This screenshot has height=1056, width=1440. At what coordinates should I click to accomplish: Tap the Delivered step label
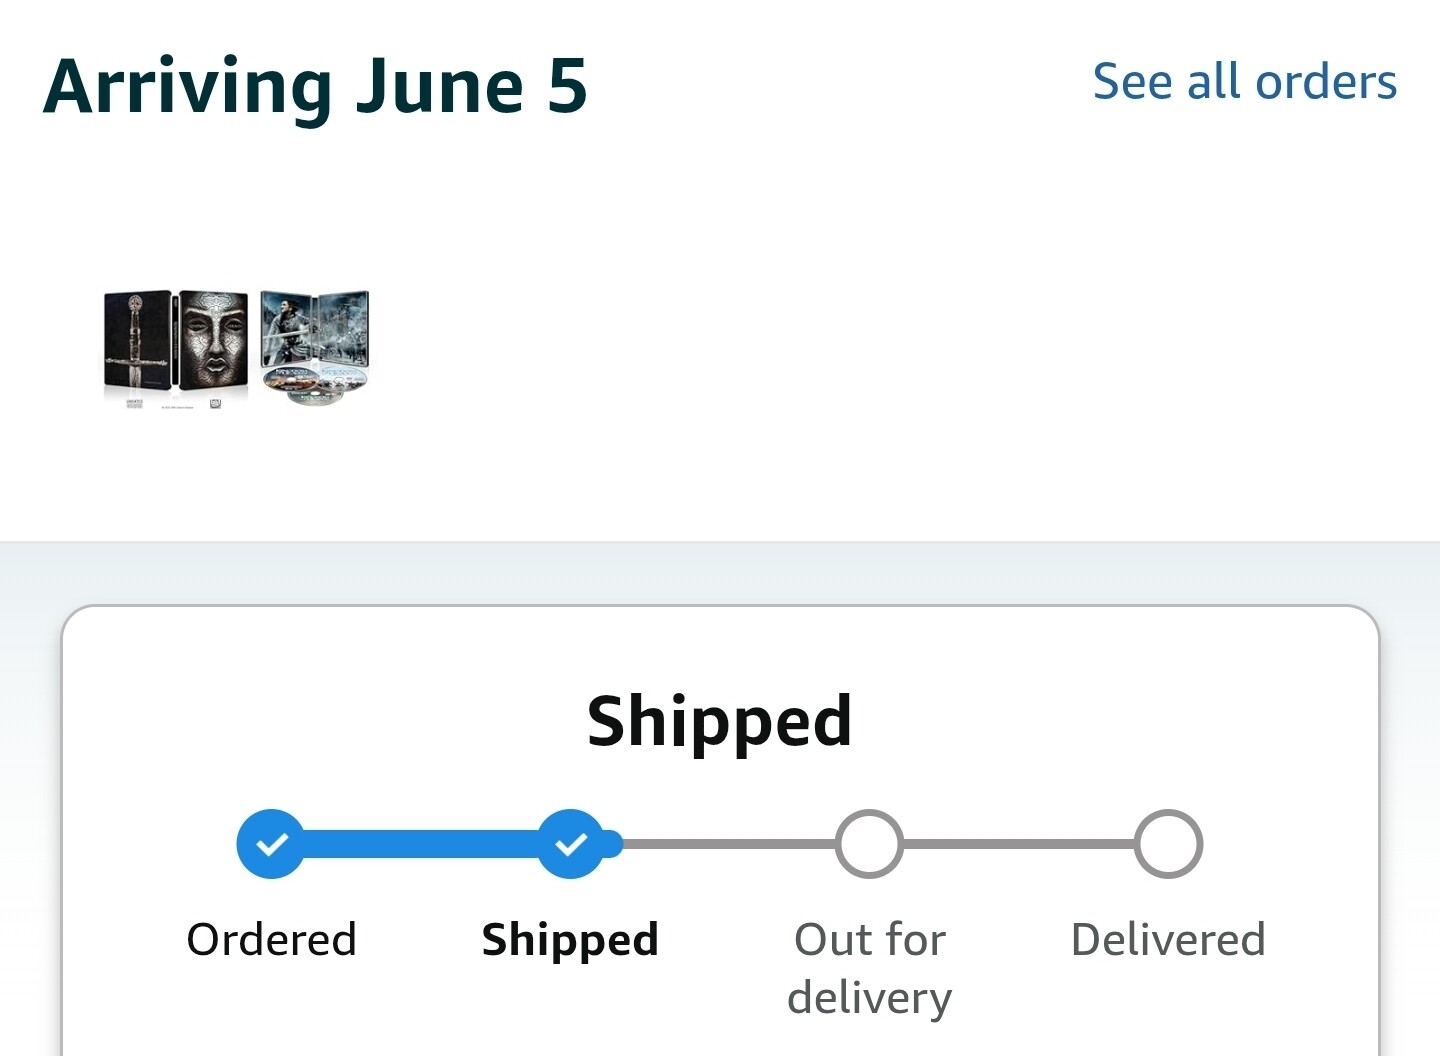1168,940
